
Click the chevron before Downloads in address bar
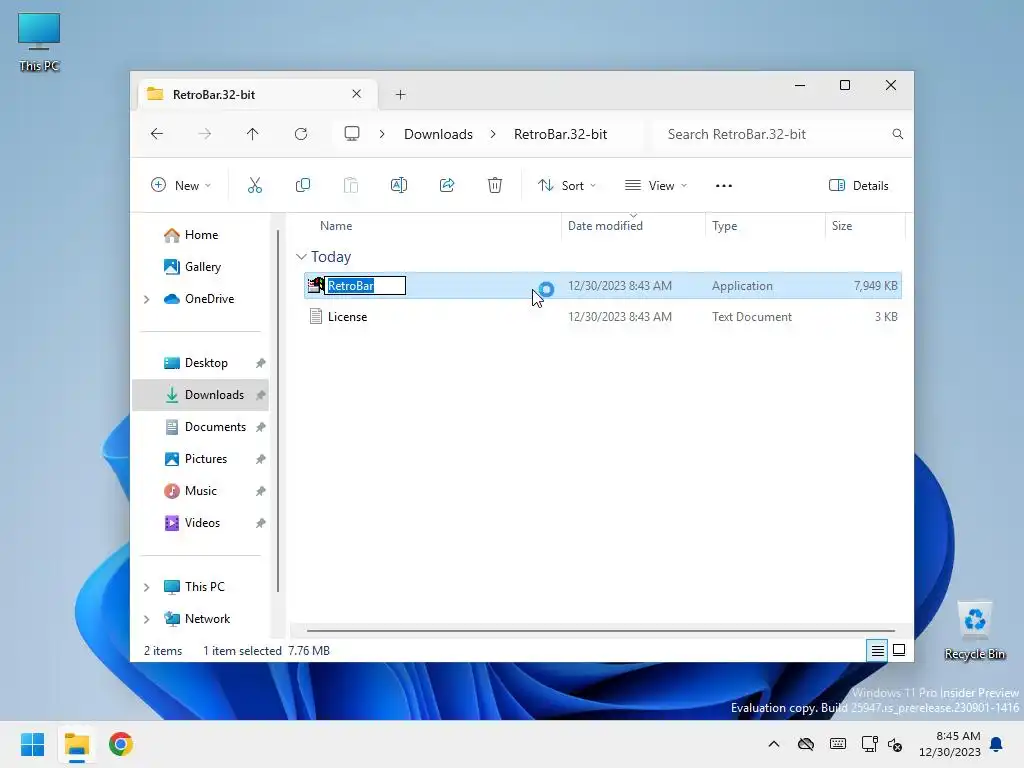pos(382,134)
